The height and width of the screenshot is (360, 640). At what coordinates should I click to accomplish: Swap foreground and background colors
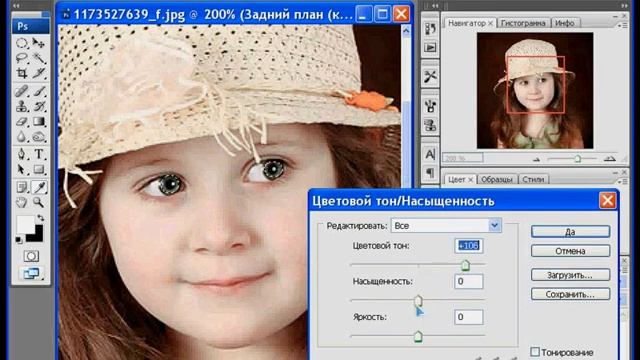coord(40,217)
